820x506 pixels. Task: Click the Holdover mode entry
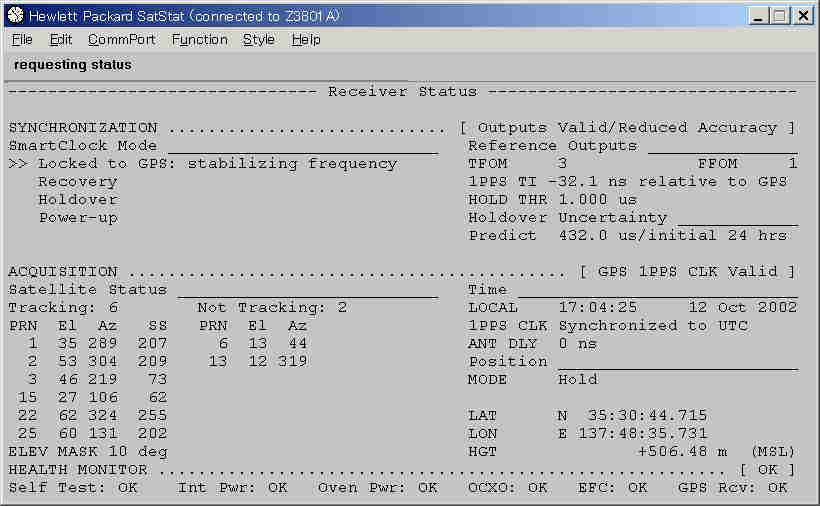77,200
